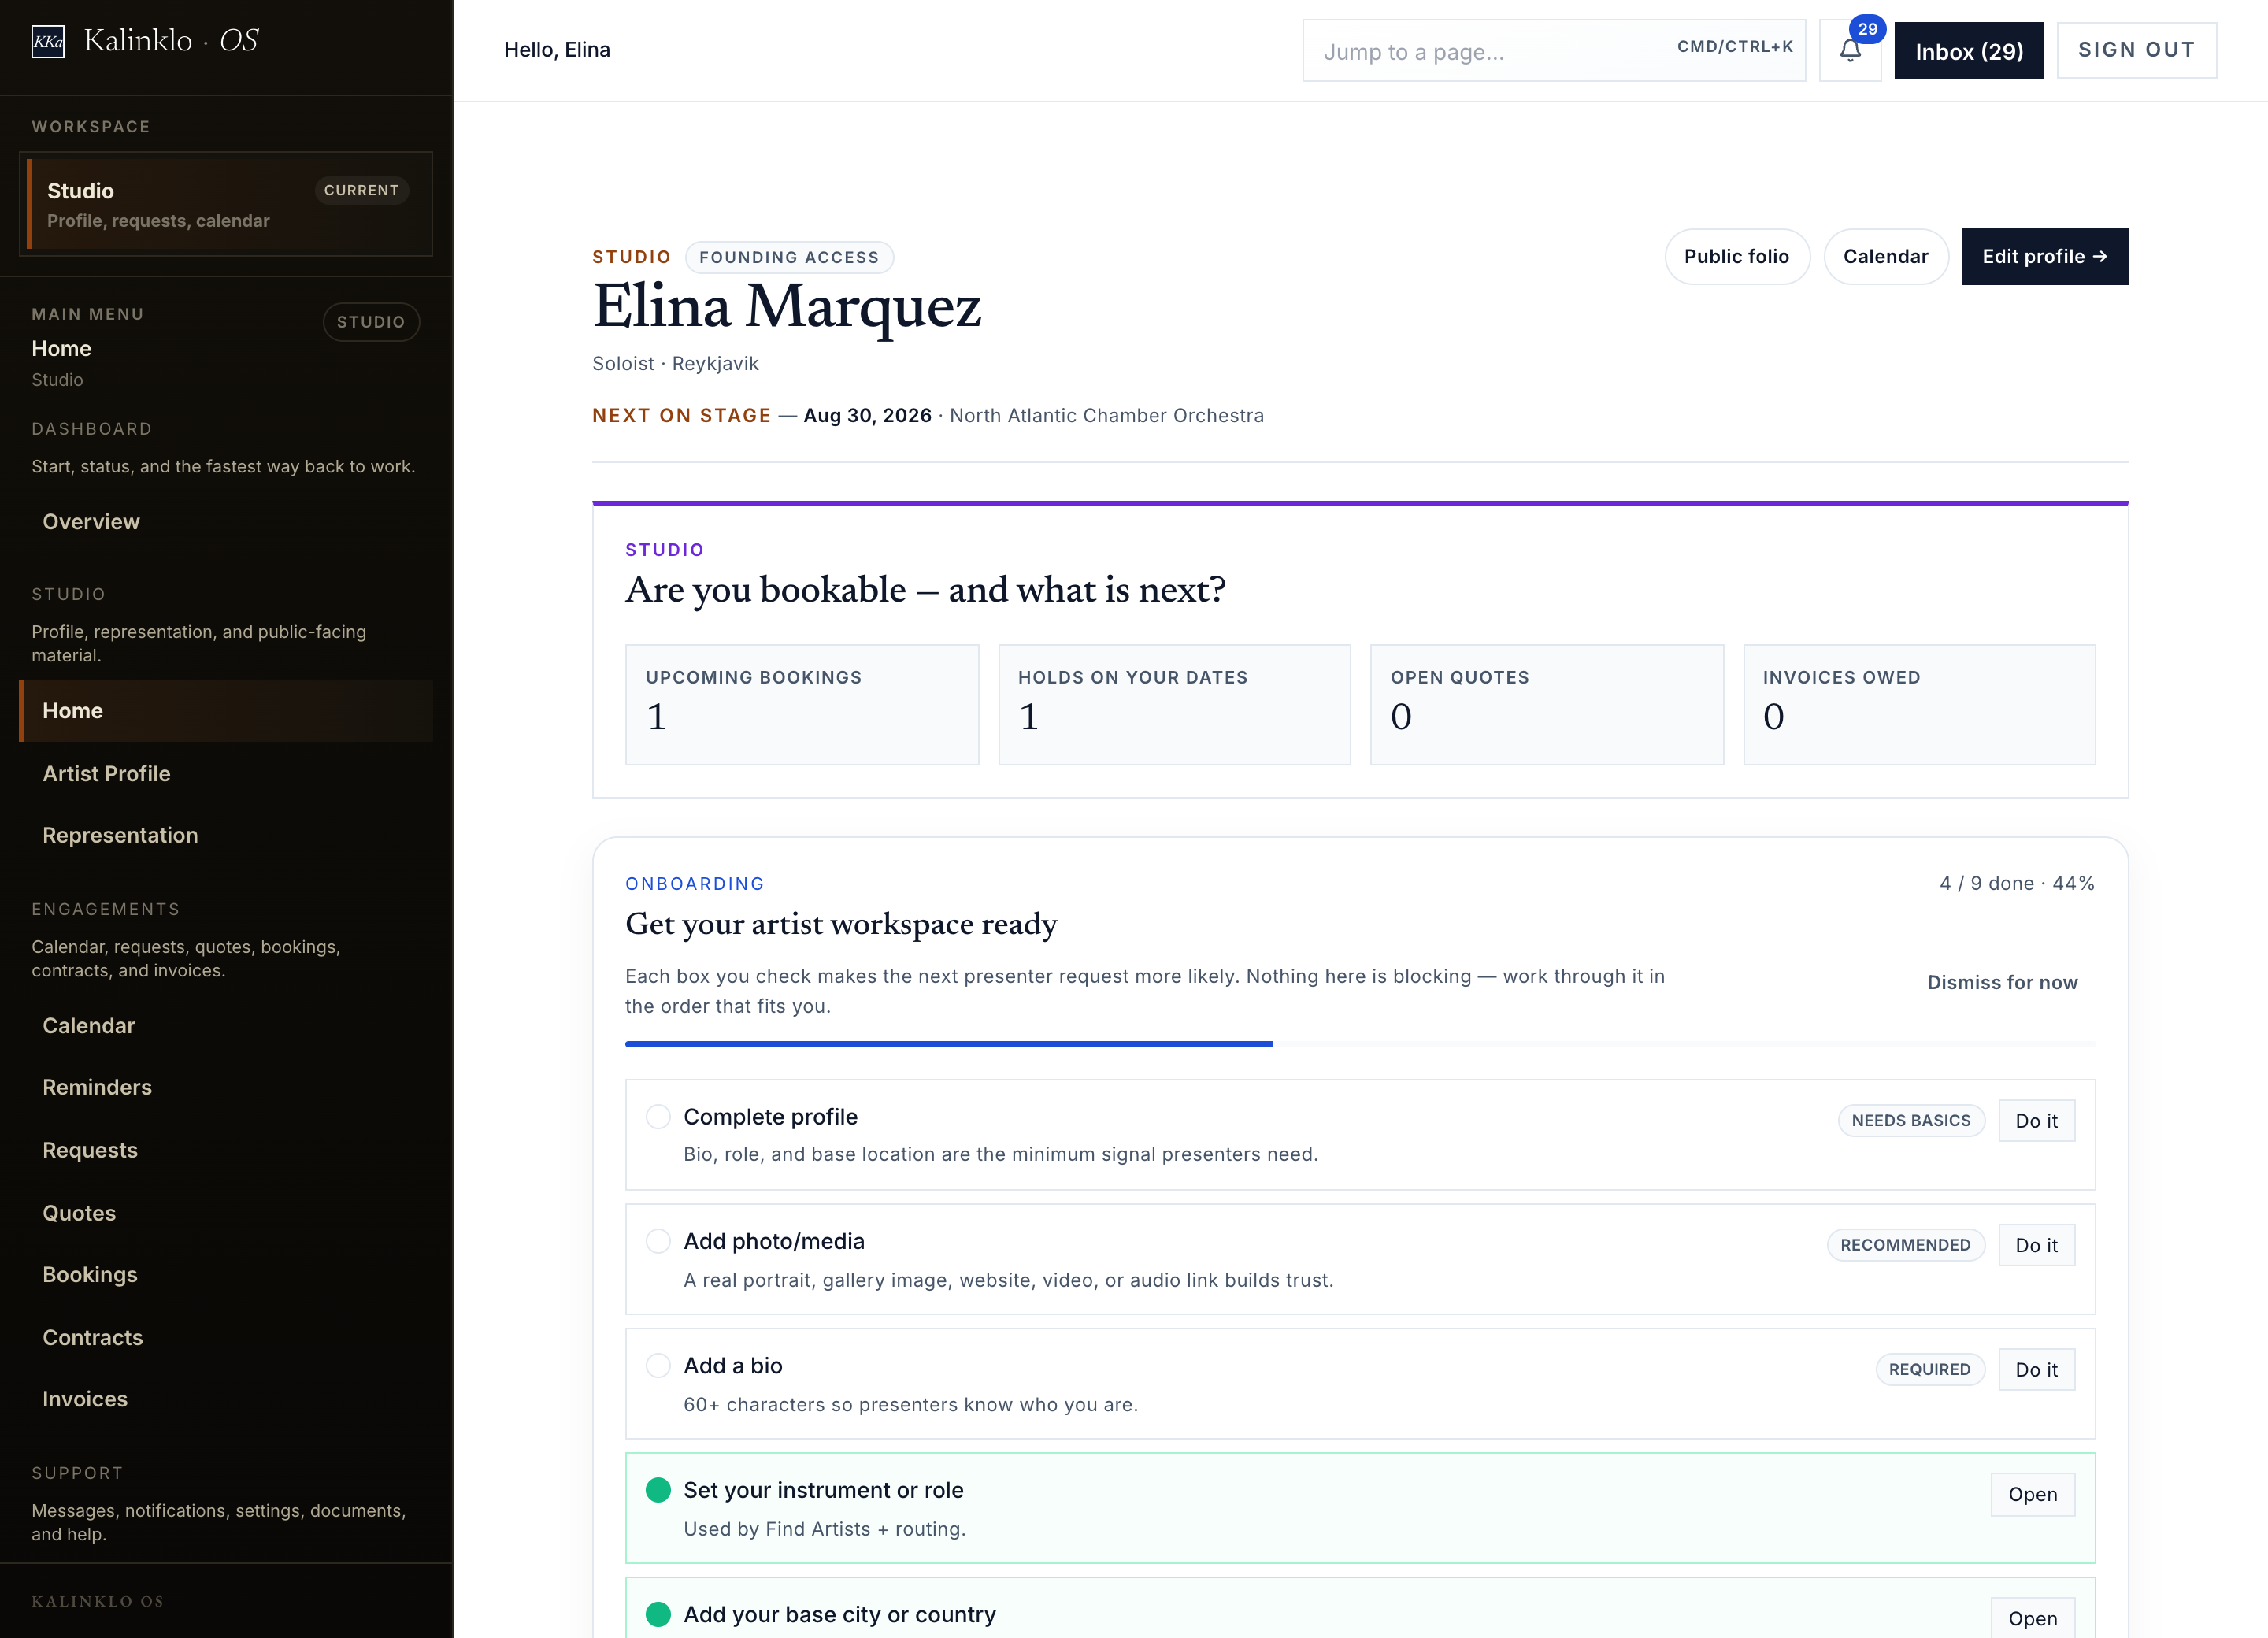Click Dismiss for now link
Screen dimensions: 2268x1638
(x=2002, y=982)
